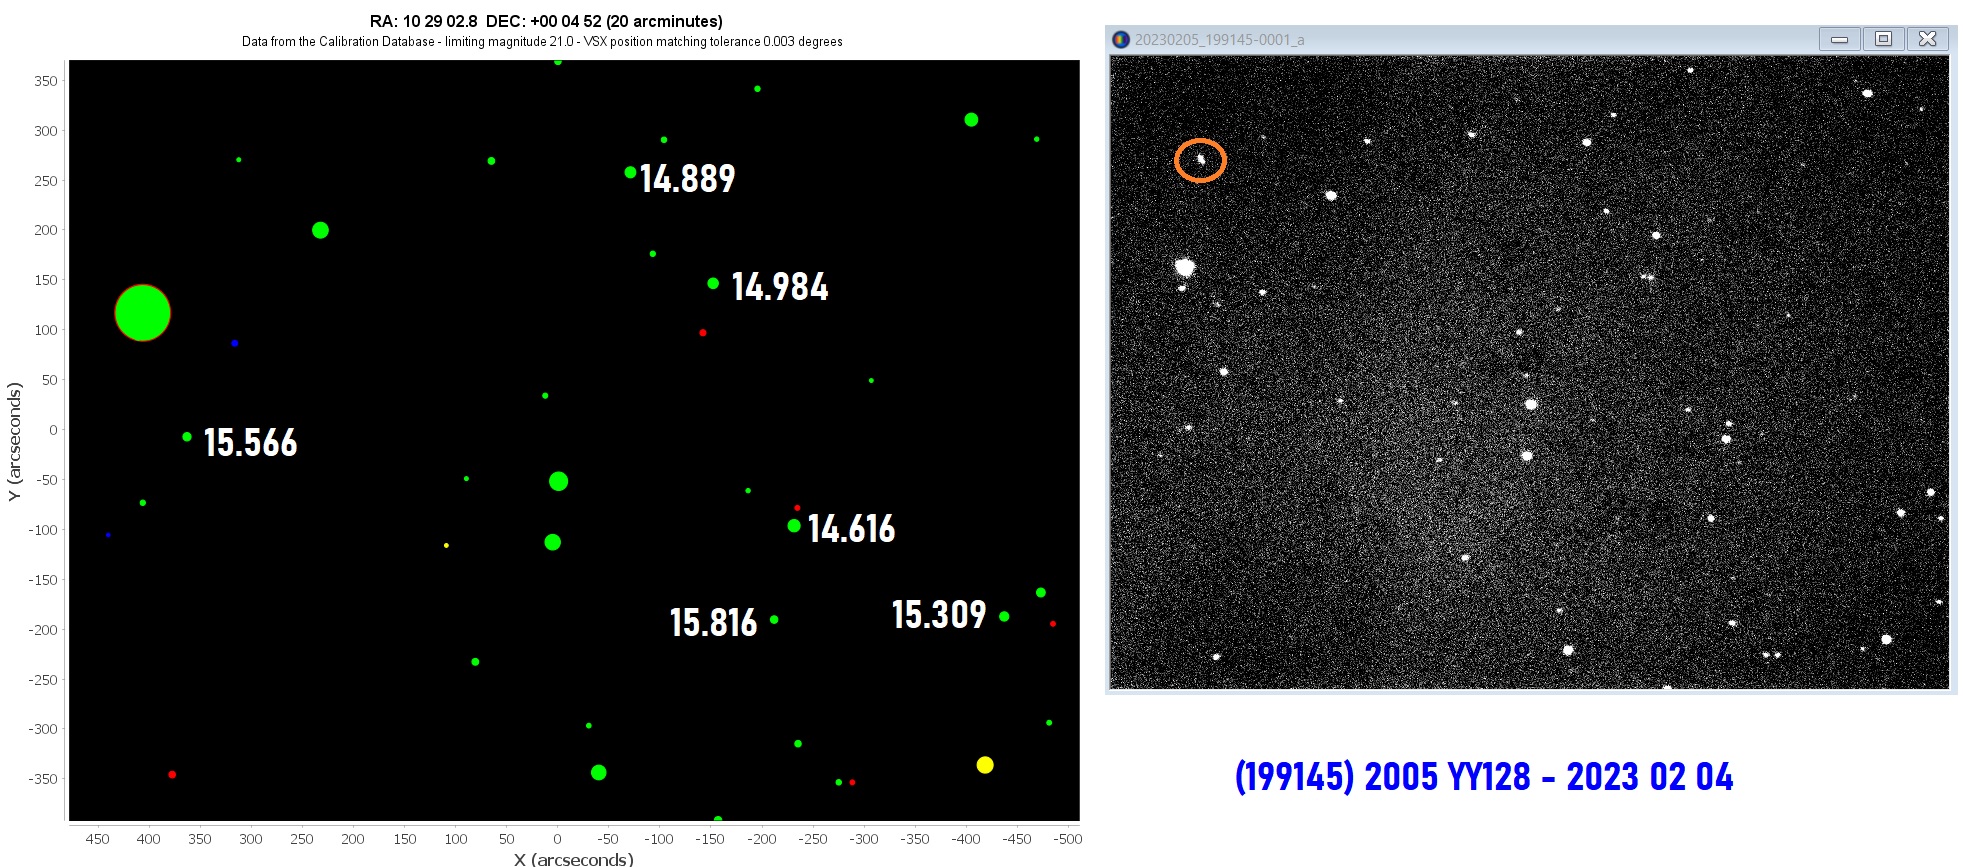The height and width of the screenshot is (867, 1963).
Task: Close the 20230205_199145-0001_a window
Action: pyautogui.click(x=1928, y=39)
